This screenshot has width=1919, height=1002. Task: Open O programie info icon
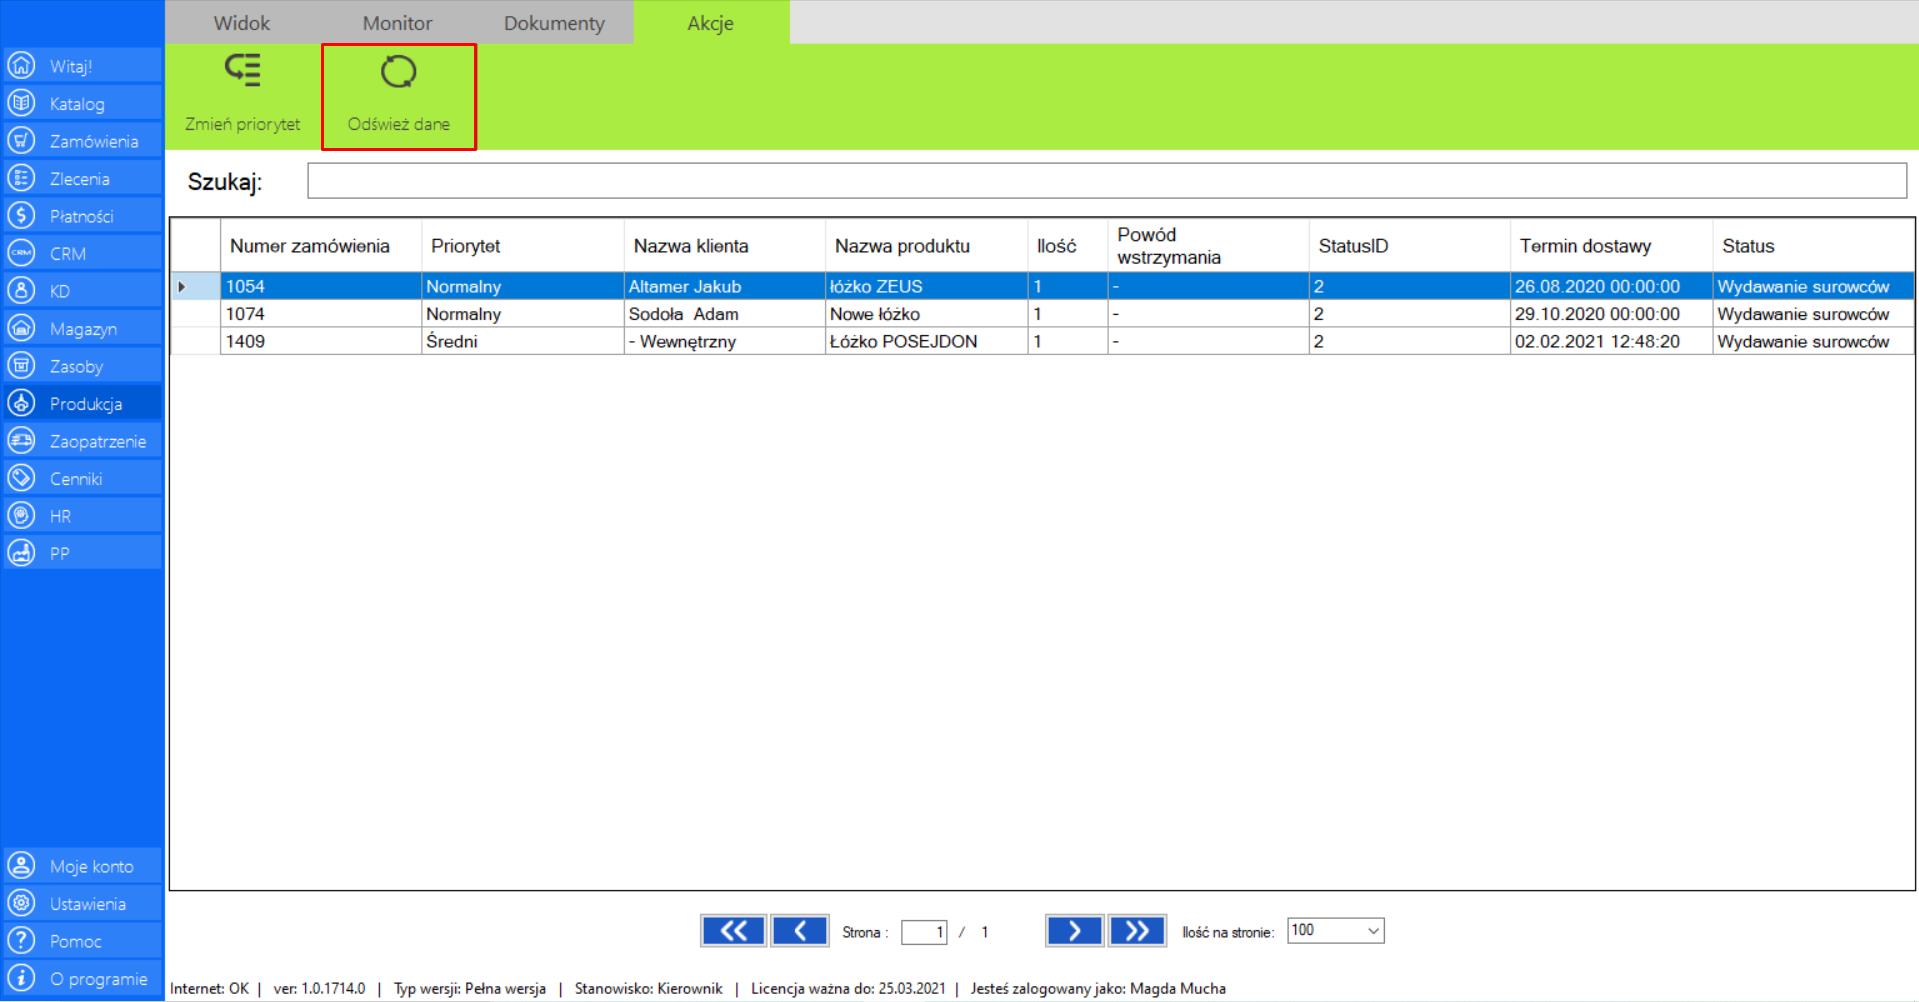point(21,978)
